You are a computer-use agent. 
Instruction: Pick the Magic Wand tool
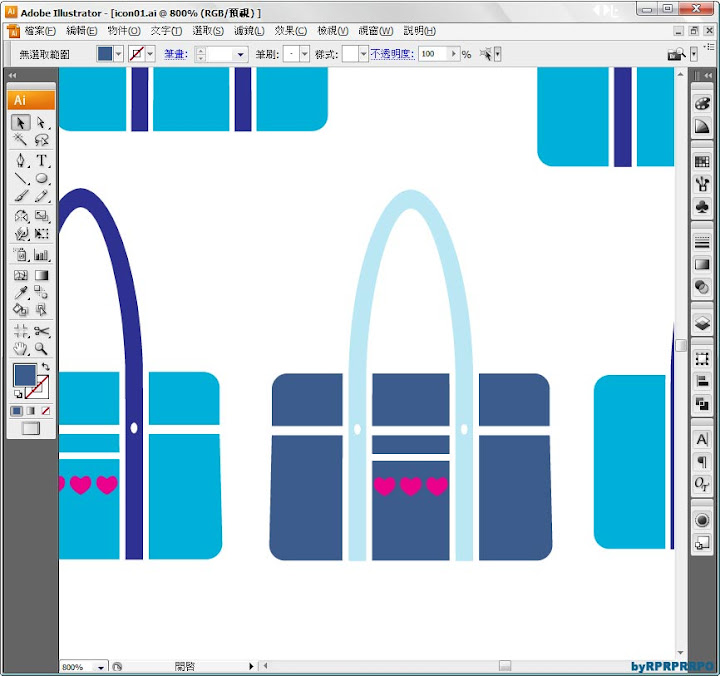(21, 141)
